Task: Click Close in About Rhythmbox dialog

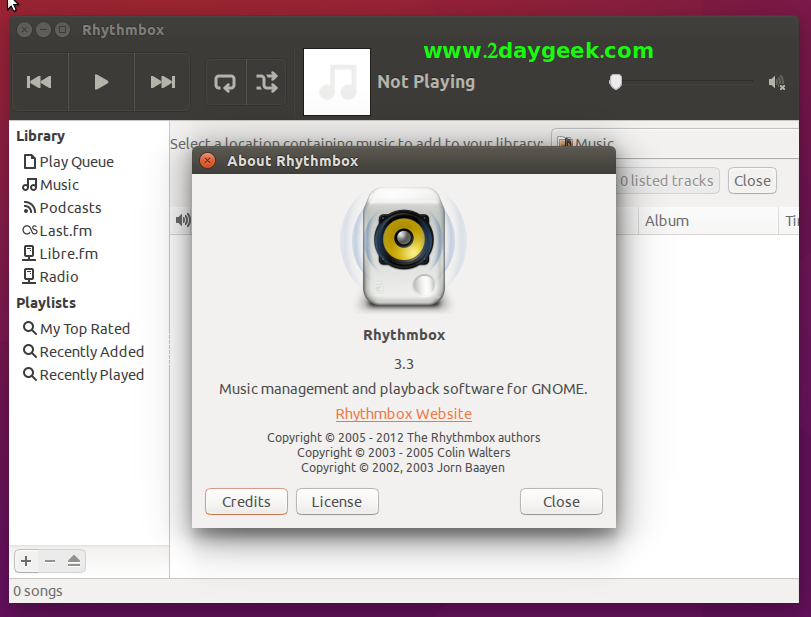Action: click(561, 502)
